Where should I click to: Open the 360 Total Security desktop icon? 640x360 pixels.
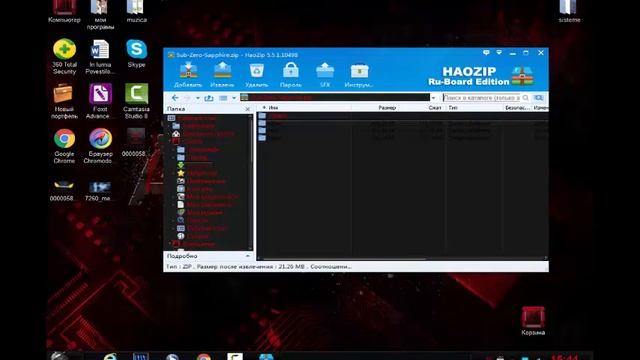point(64,56)
